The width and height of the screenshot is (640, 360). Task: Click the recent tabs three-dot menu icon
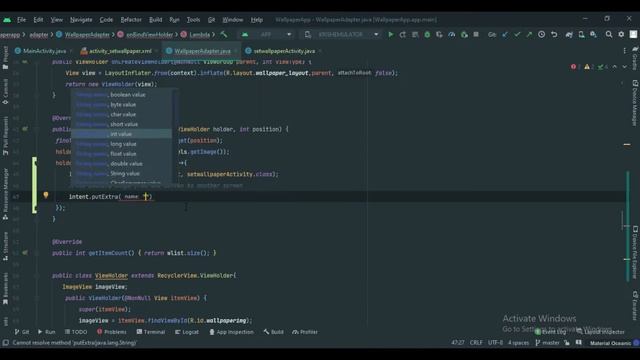click(624, 51)
